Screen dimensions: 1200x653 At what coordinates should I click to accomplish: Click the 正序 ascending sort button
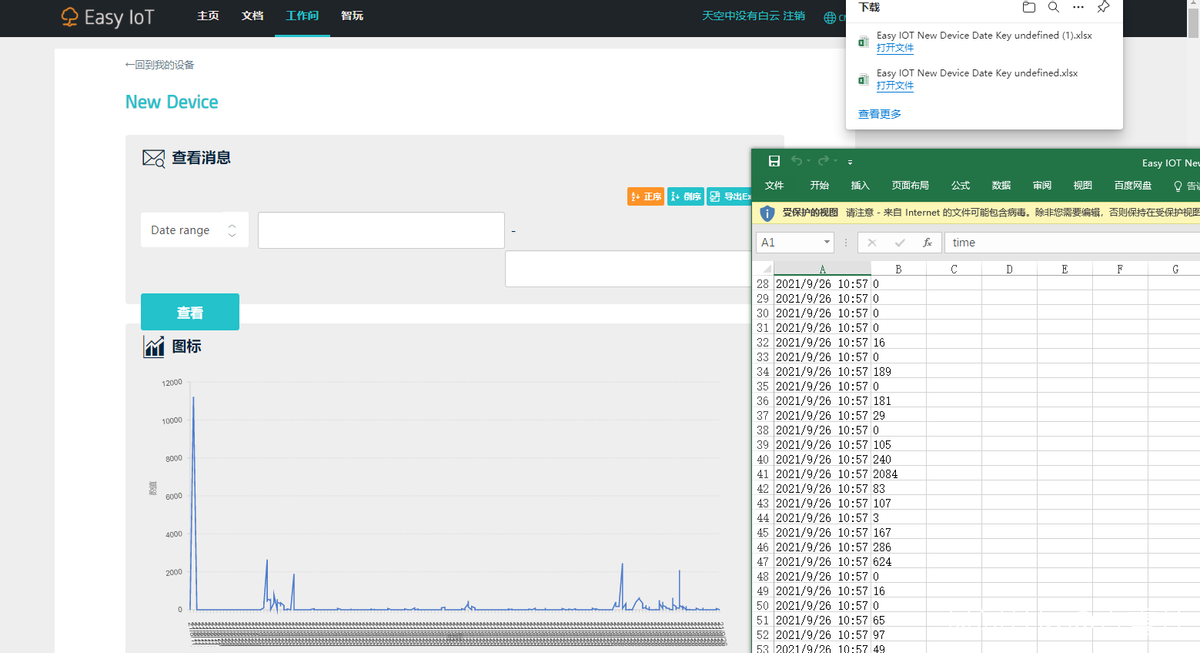(646, 197)
